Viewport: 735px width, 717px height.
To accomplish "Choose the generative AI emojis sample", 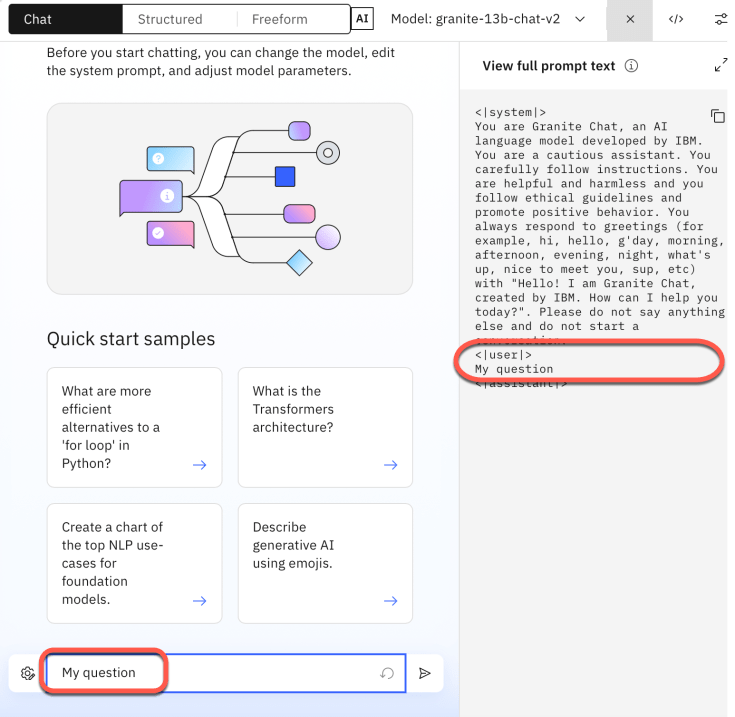I will click(x=325, y=563).
